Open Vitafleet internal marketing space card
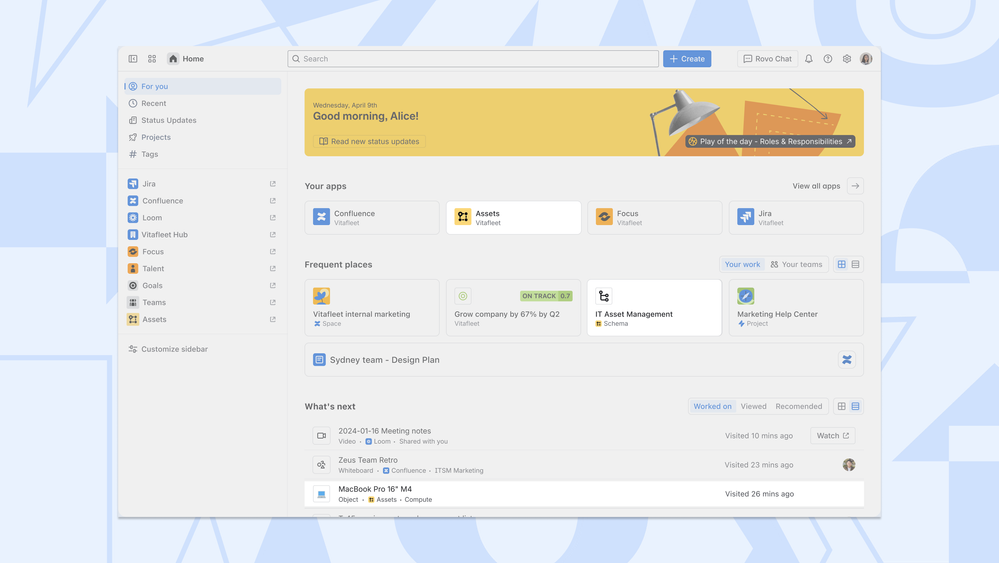 pyautogui.click(x=372, y=308)
